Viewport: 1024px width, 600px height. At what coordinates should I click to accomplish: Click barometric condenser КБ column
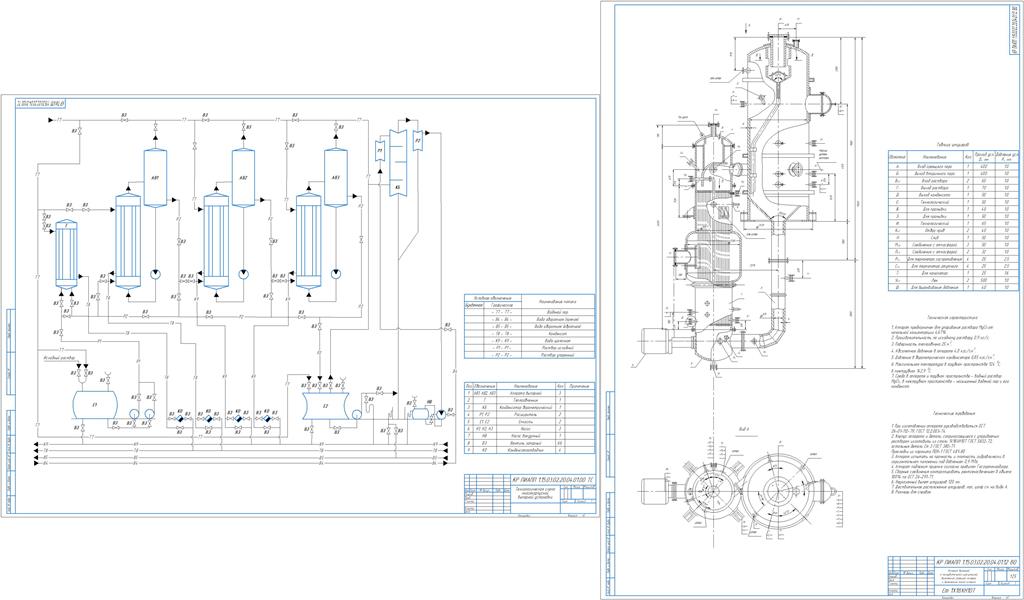pos(397,163)
